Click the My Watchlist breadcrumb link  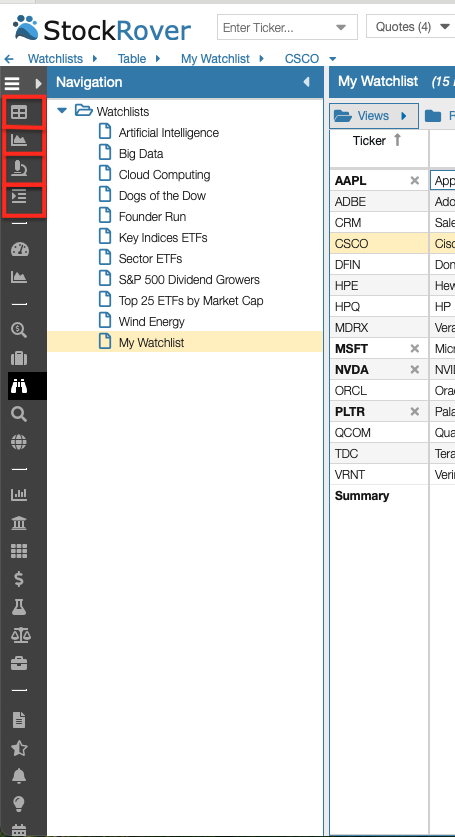point(215,59)
